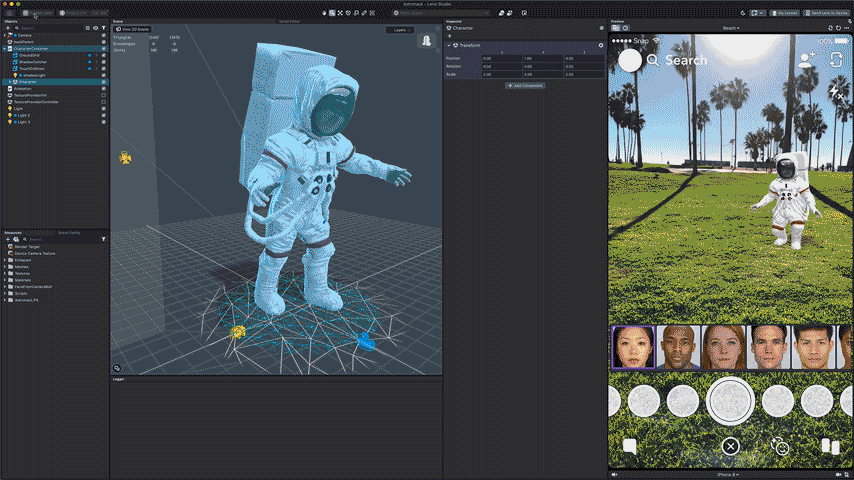Close the lens carousel with X icon

(730, 447)
